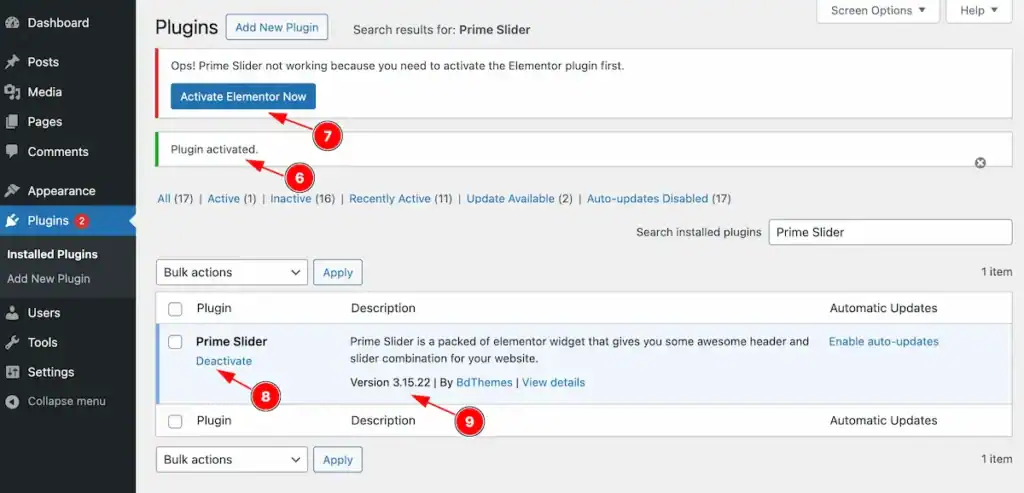
Task: Click the Users person icon
Action: tap(12, 313)
